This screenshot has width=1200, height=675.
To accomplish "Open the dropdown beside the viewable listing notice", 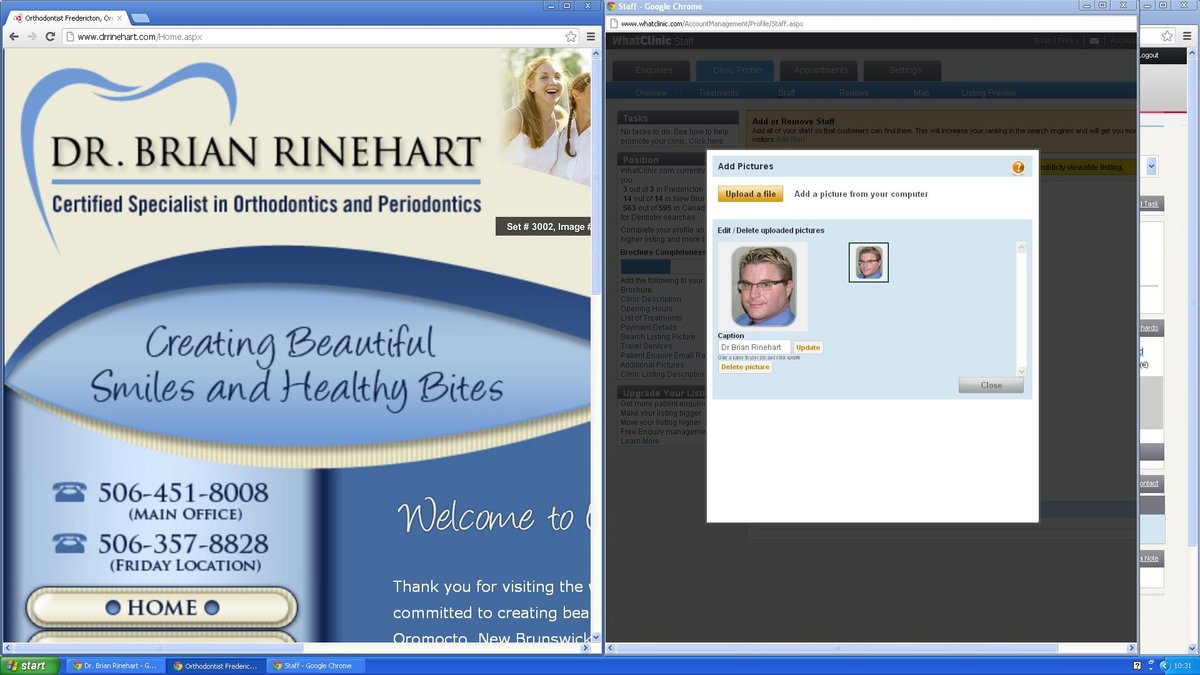I will (1152, 166).
